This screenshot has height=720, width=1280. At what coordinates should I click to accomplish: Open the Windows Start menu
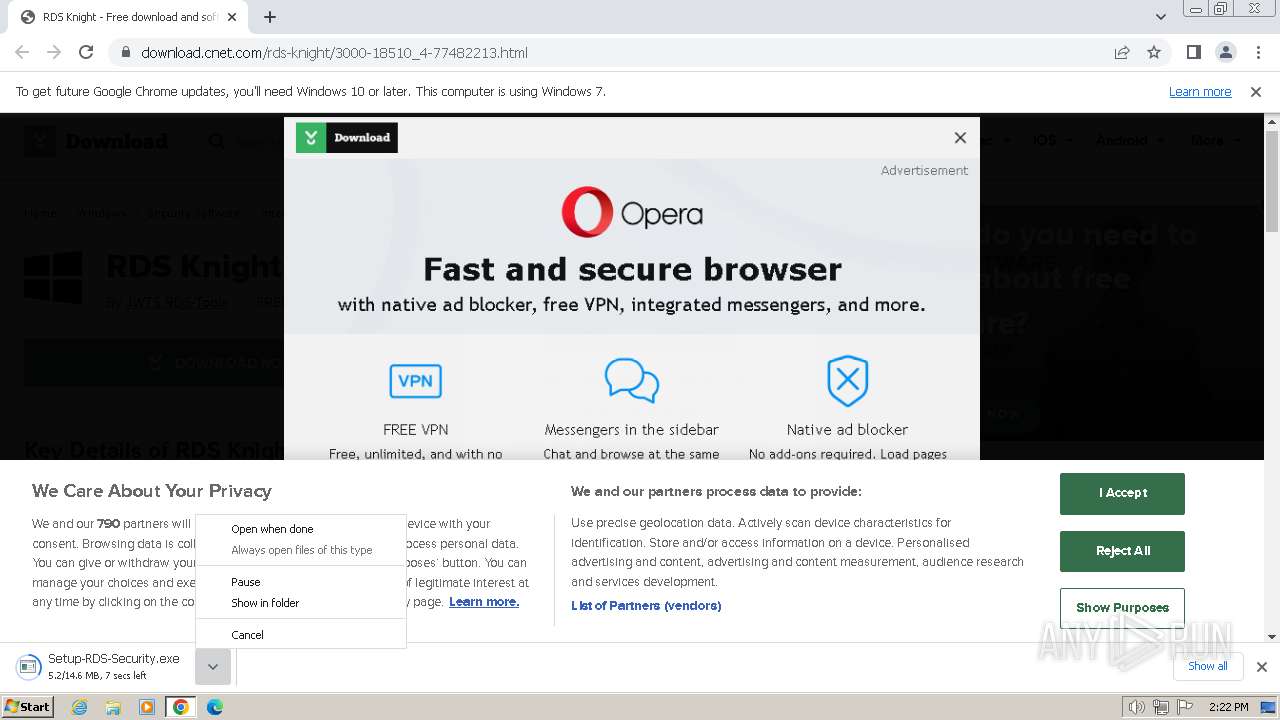(x=28, y=707)
